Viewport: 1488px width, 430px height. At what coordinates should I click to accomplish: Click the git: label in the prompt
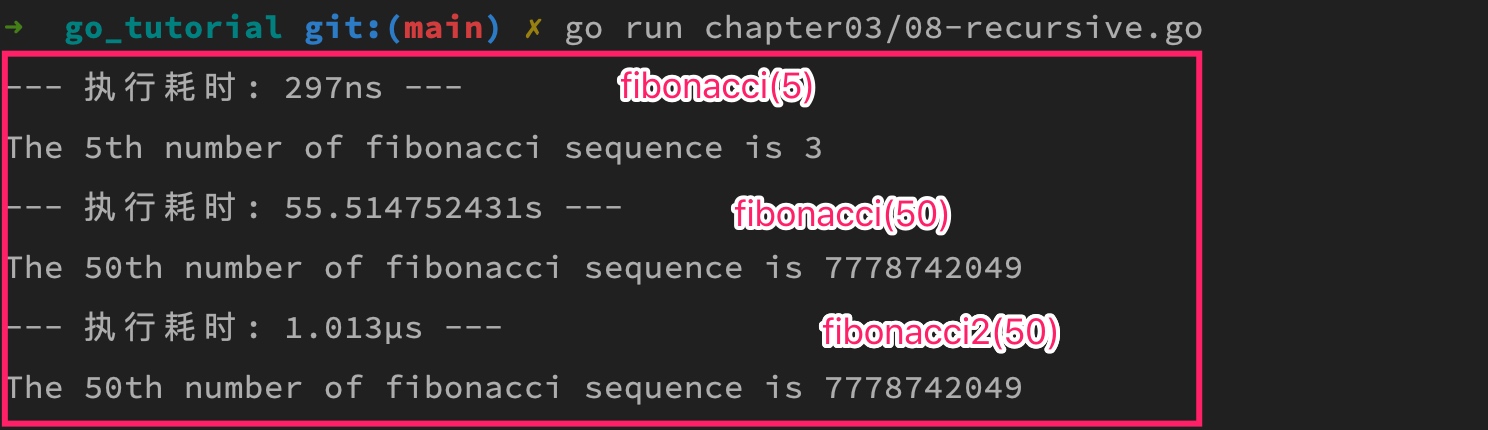344,28
